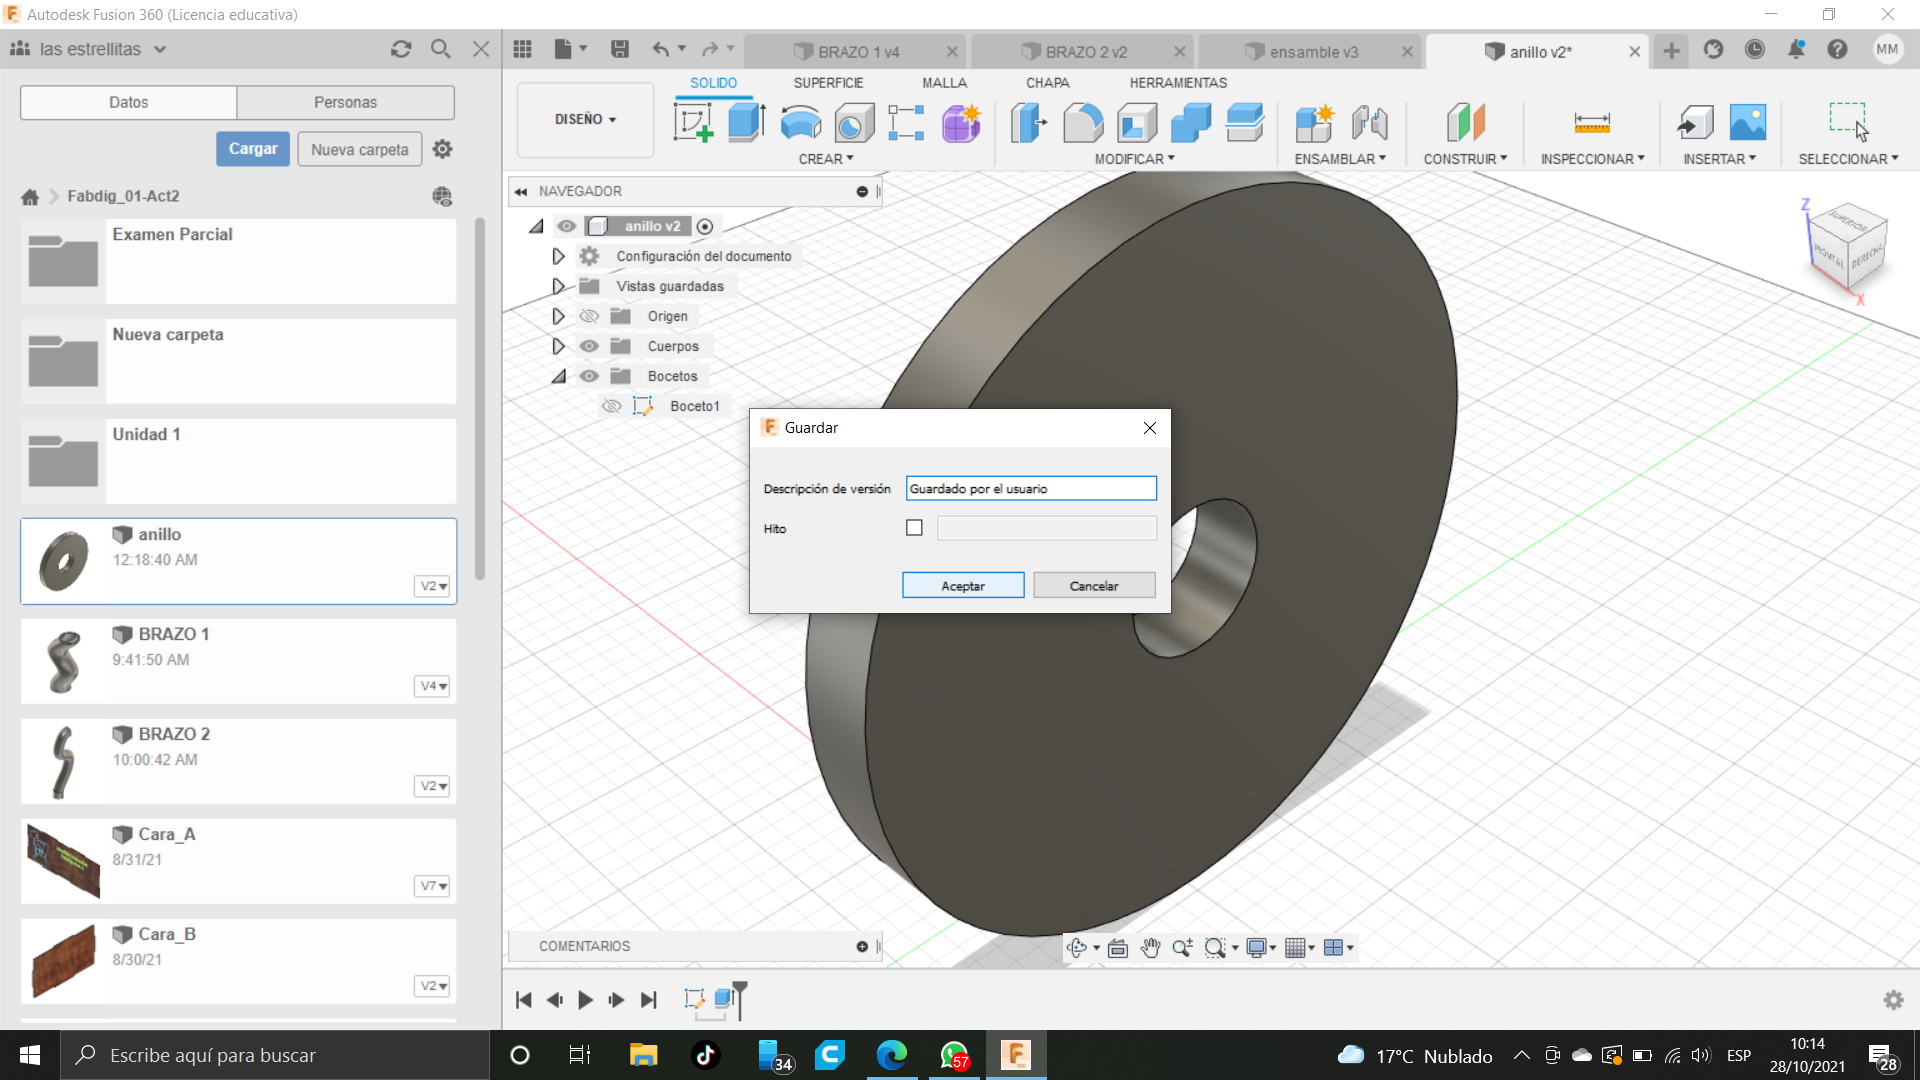Click the Cancelar button

click(1093, 586)
